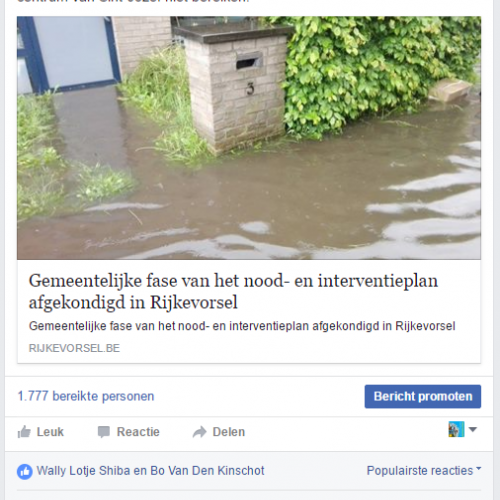This screenshot has height=500, width=500.
Task: Open the flooded street photo preview
Action: point(249,138)
